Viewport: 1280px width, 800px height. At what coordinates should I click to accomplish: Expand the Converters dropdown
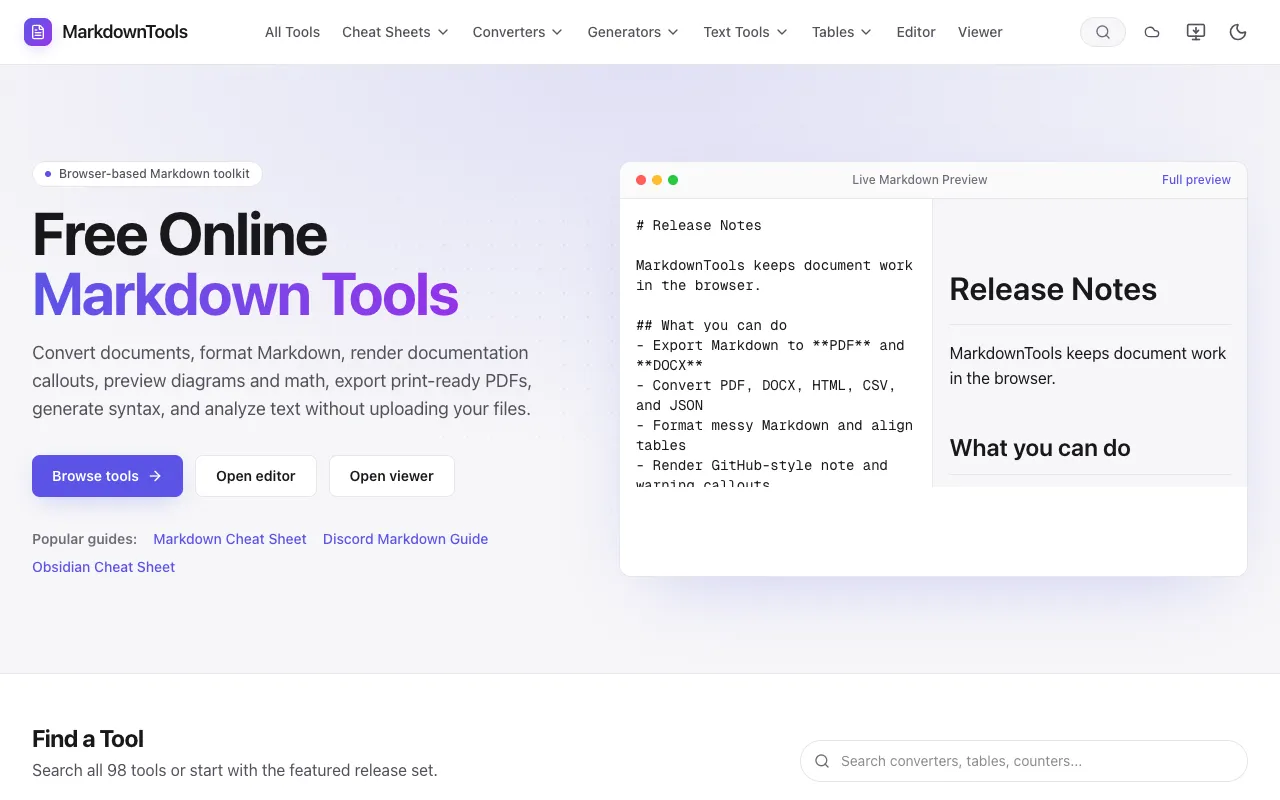pos(518,32)
